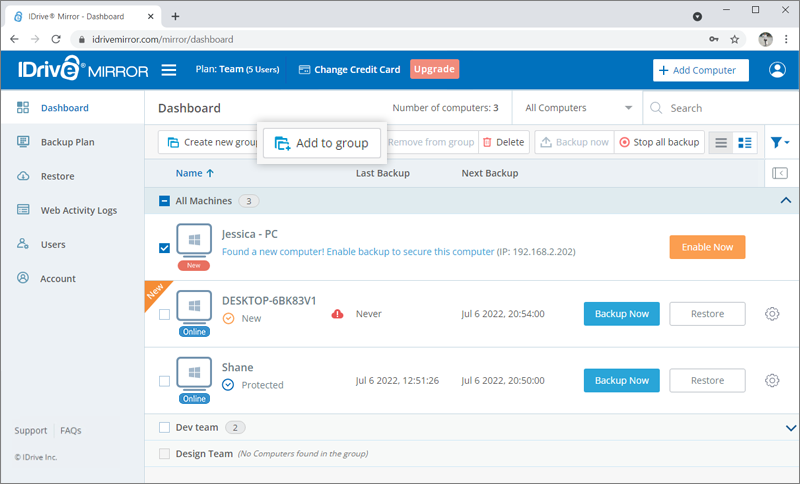
Task: Click the Last Backup column header
Action: click(x=383, y=173)
